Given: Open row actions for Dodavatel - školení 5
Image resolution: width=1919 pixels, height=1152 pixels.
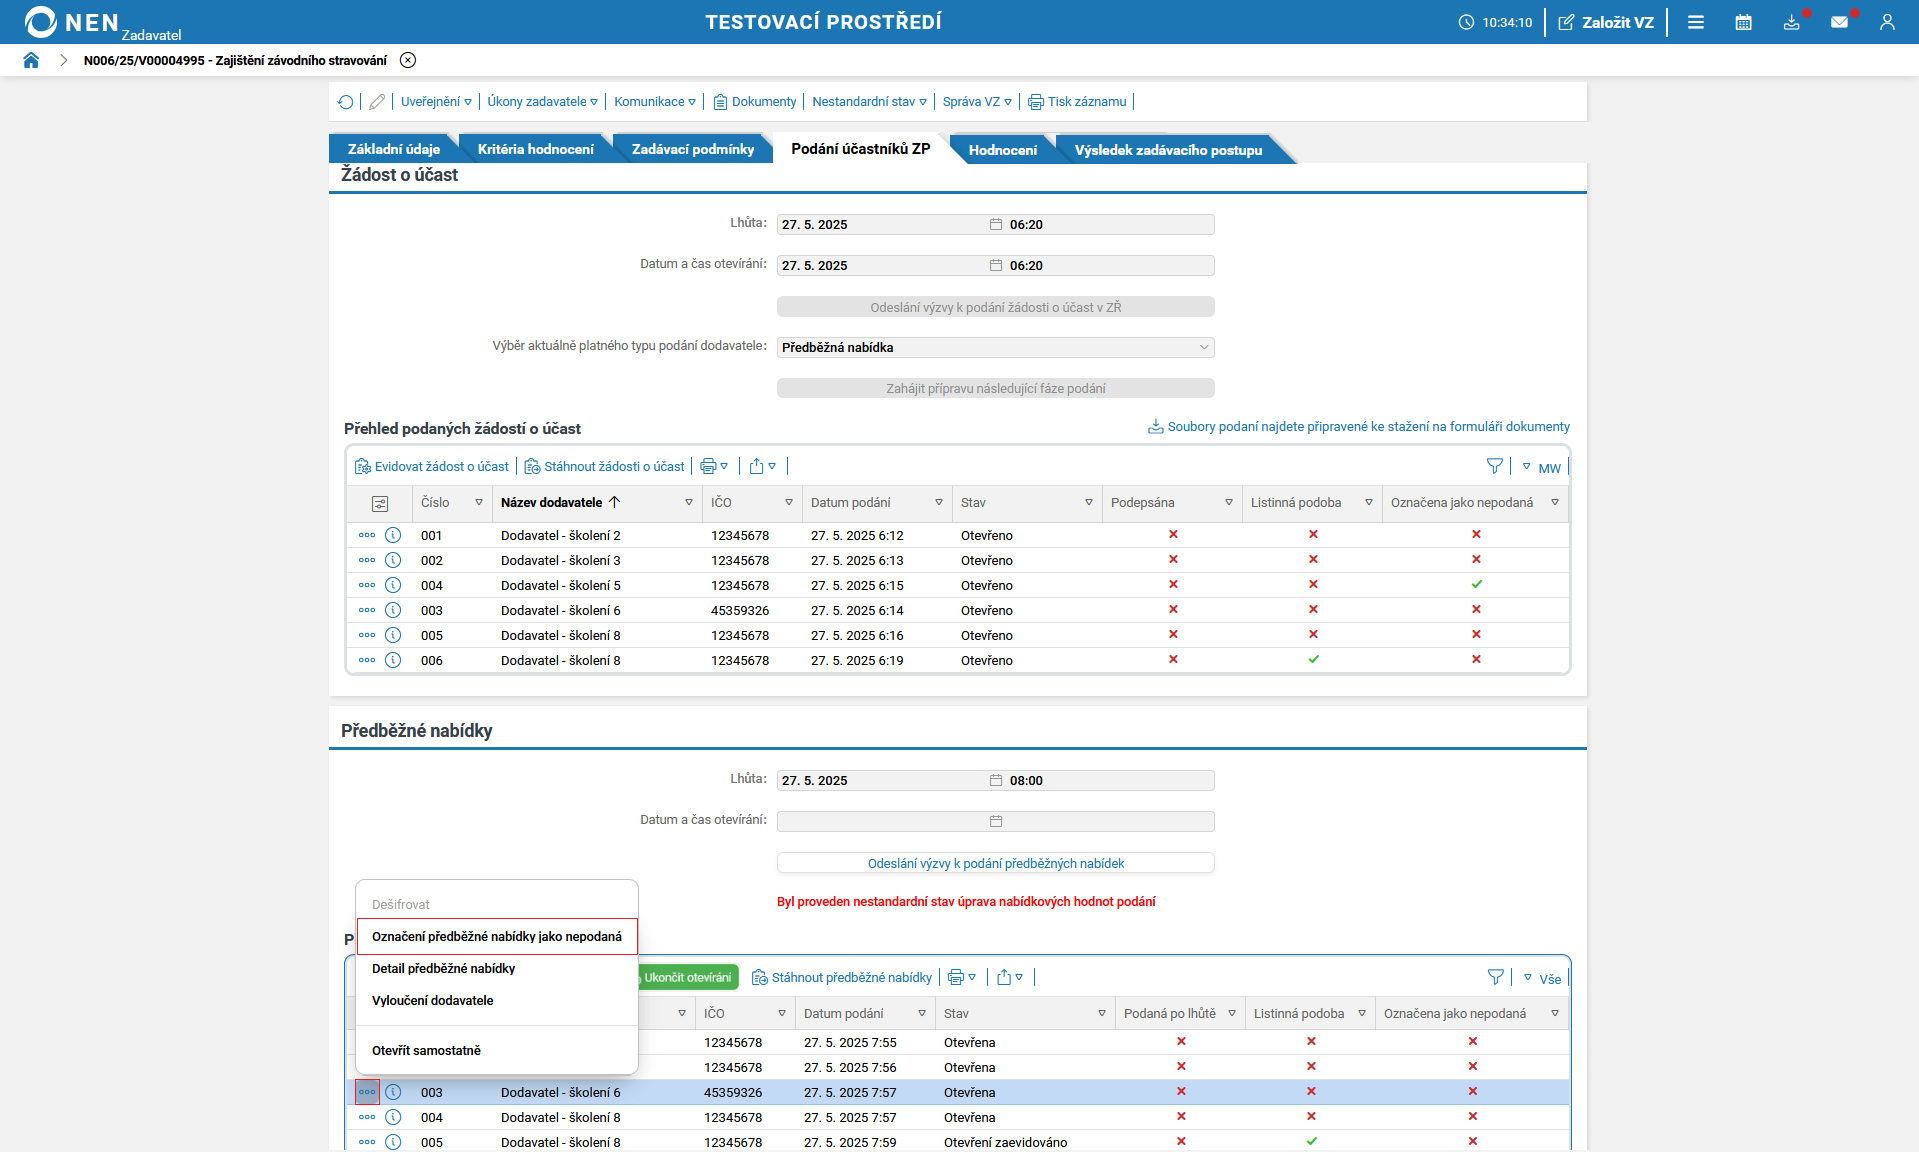Looking at the screenshot, I should [x=367, y=585].
